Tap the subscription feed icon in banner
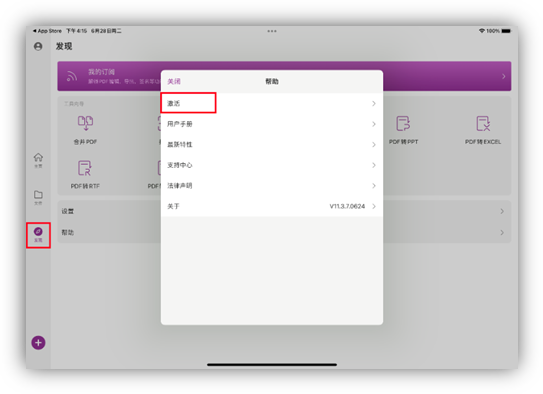 click(72, 76)
